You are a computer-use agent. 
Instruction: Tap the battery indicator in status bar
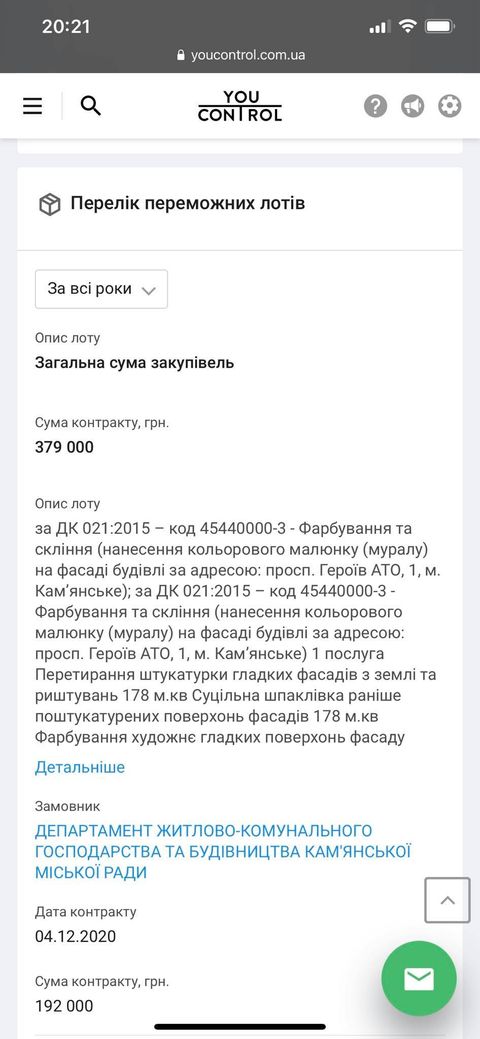(440, 27)
